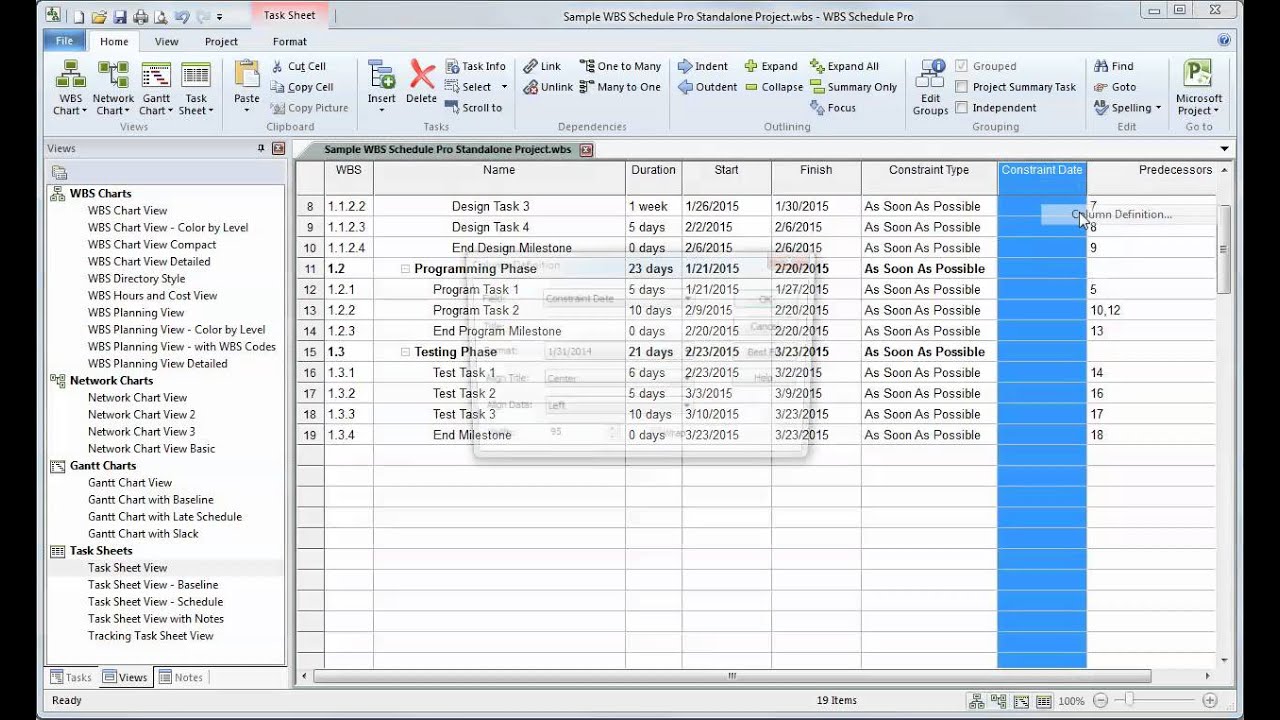Collapse the Testing Phase summary row
This screenshot has height=720, width=1280.
tap(405, 352)
